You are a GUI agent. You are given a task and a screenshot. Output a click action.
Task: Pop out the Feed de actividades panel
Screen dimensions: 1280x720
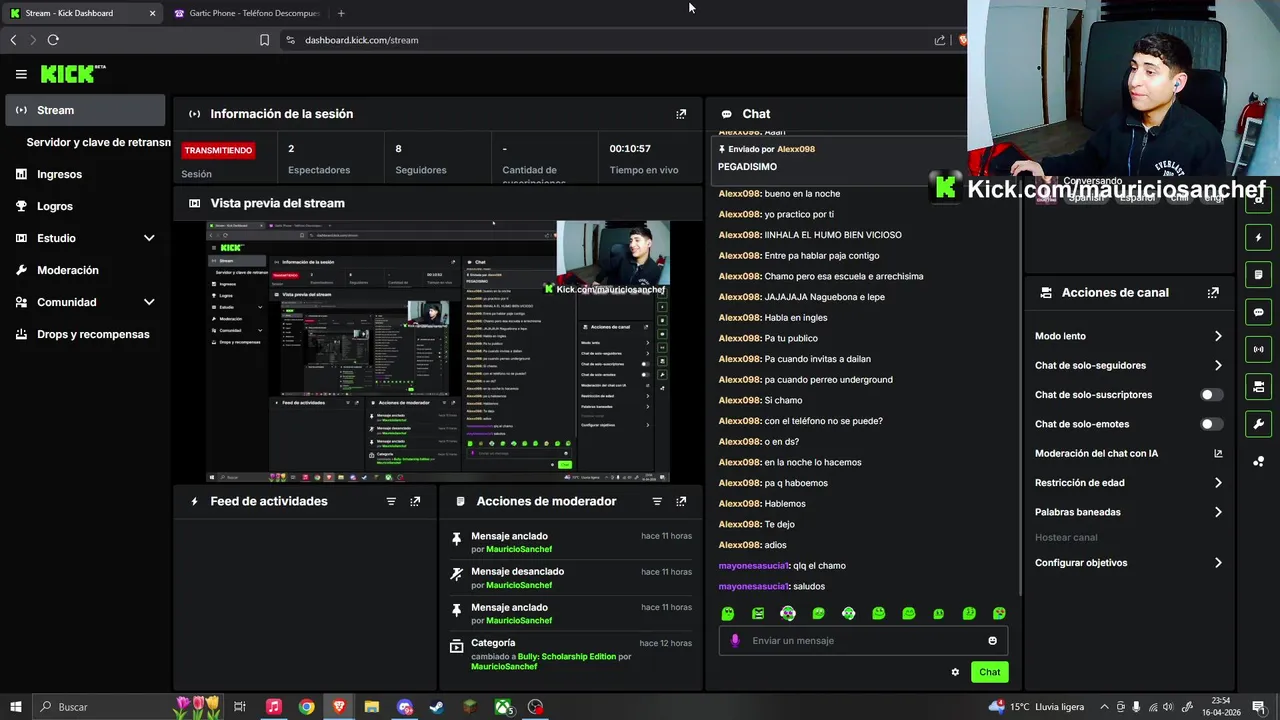[415, 502]
